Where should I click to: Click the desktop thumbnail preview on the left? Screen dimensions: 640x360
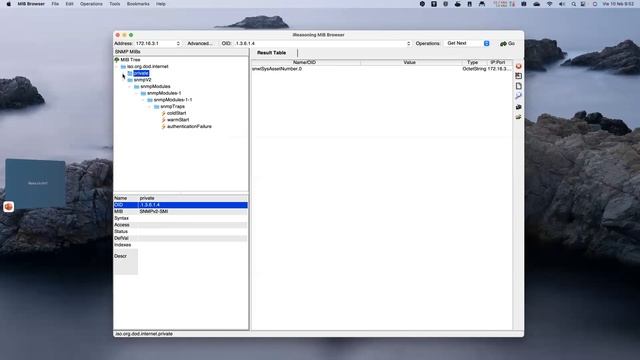pos(36,183)
